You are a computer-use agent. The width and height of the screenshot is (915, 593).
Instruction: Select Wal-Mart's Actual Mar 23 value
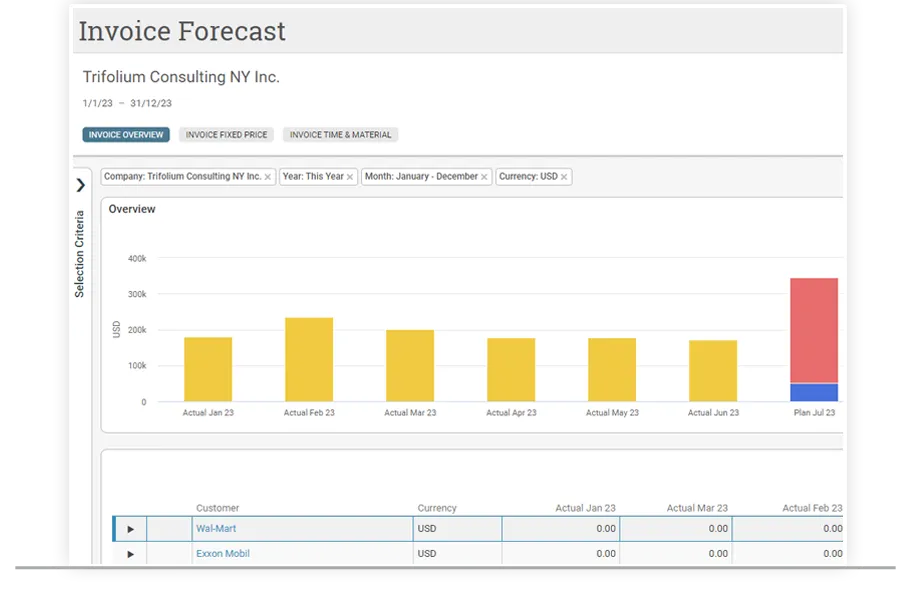click(676, 529)
